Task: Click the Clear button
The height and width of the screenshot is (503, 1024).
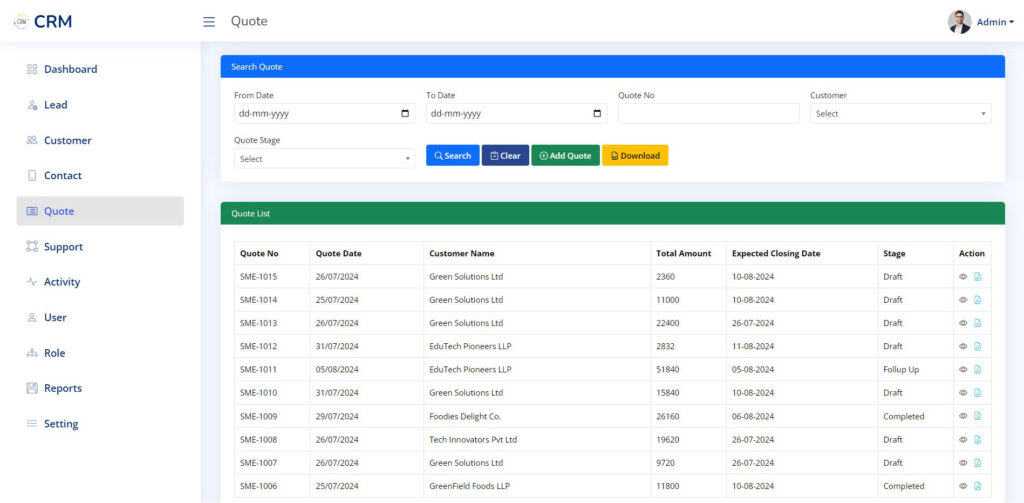Action: (505, 155)
